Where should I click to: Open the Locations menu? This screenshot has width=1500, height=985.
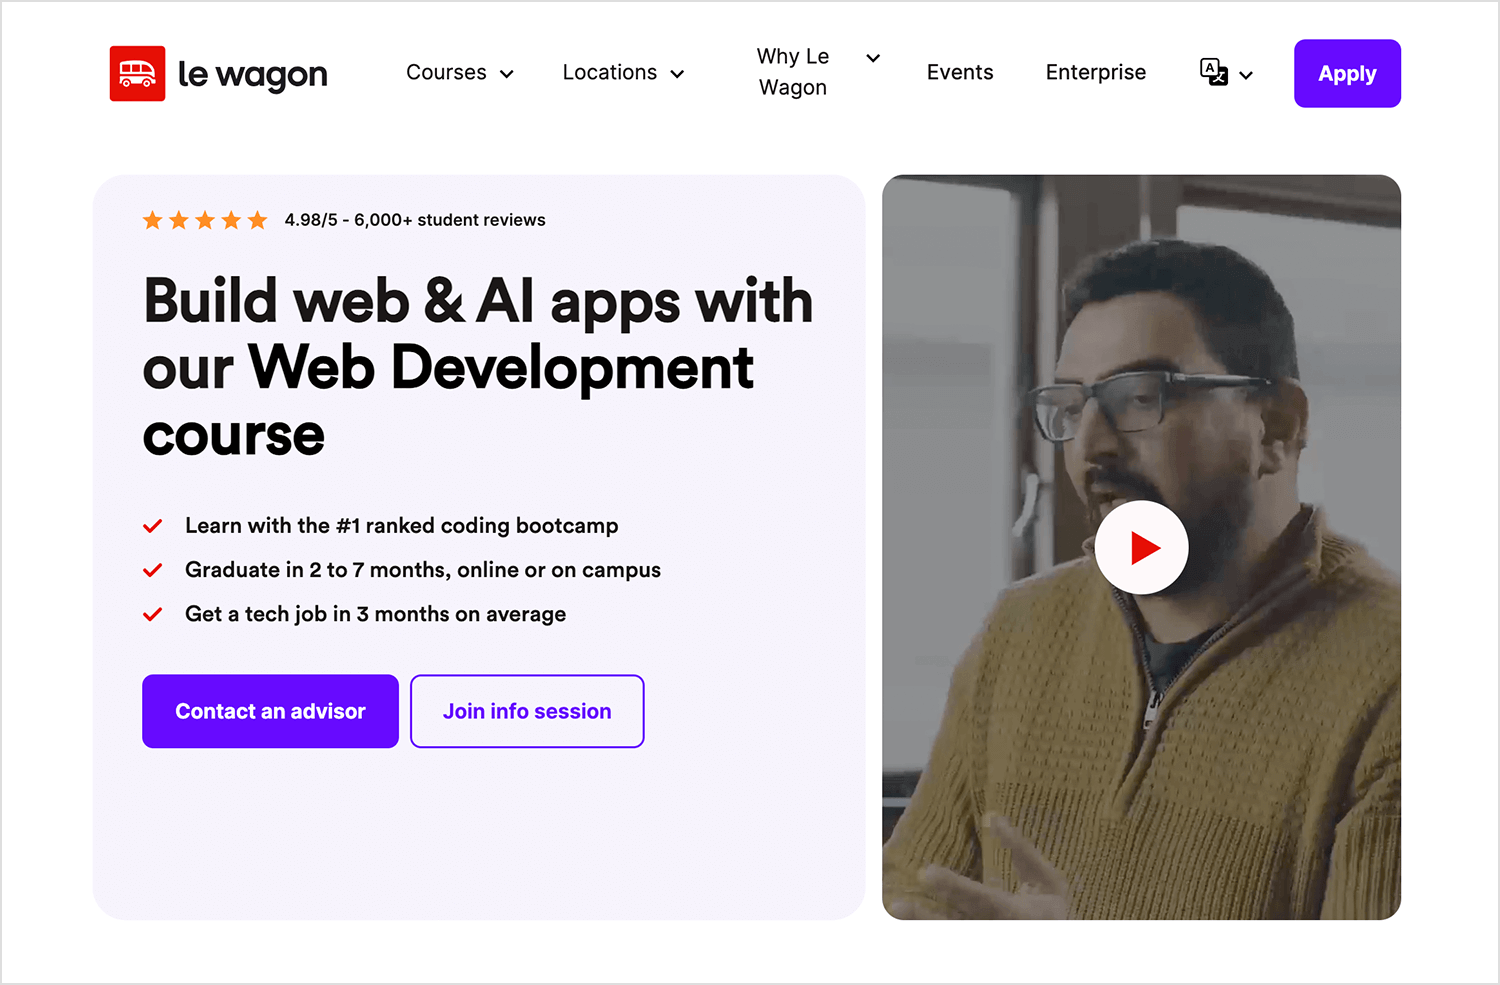(x=609, y=72)
